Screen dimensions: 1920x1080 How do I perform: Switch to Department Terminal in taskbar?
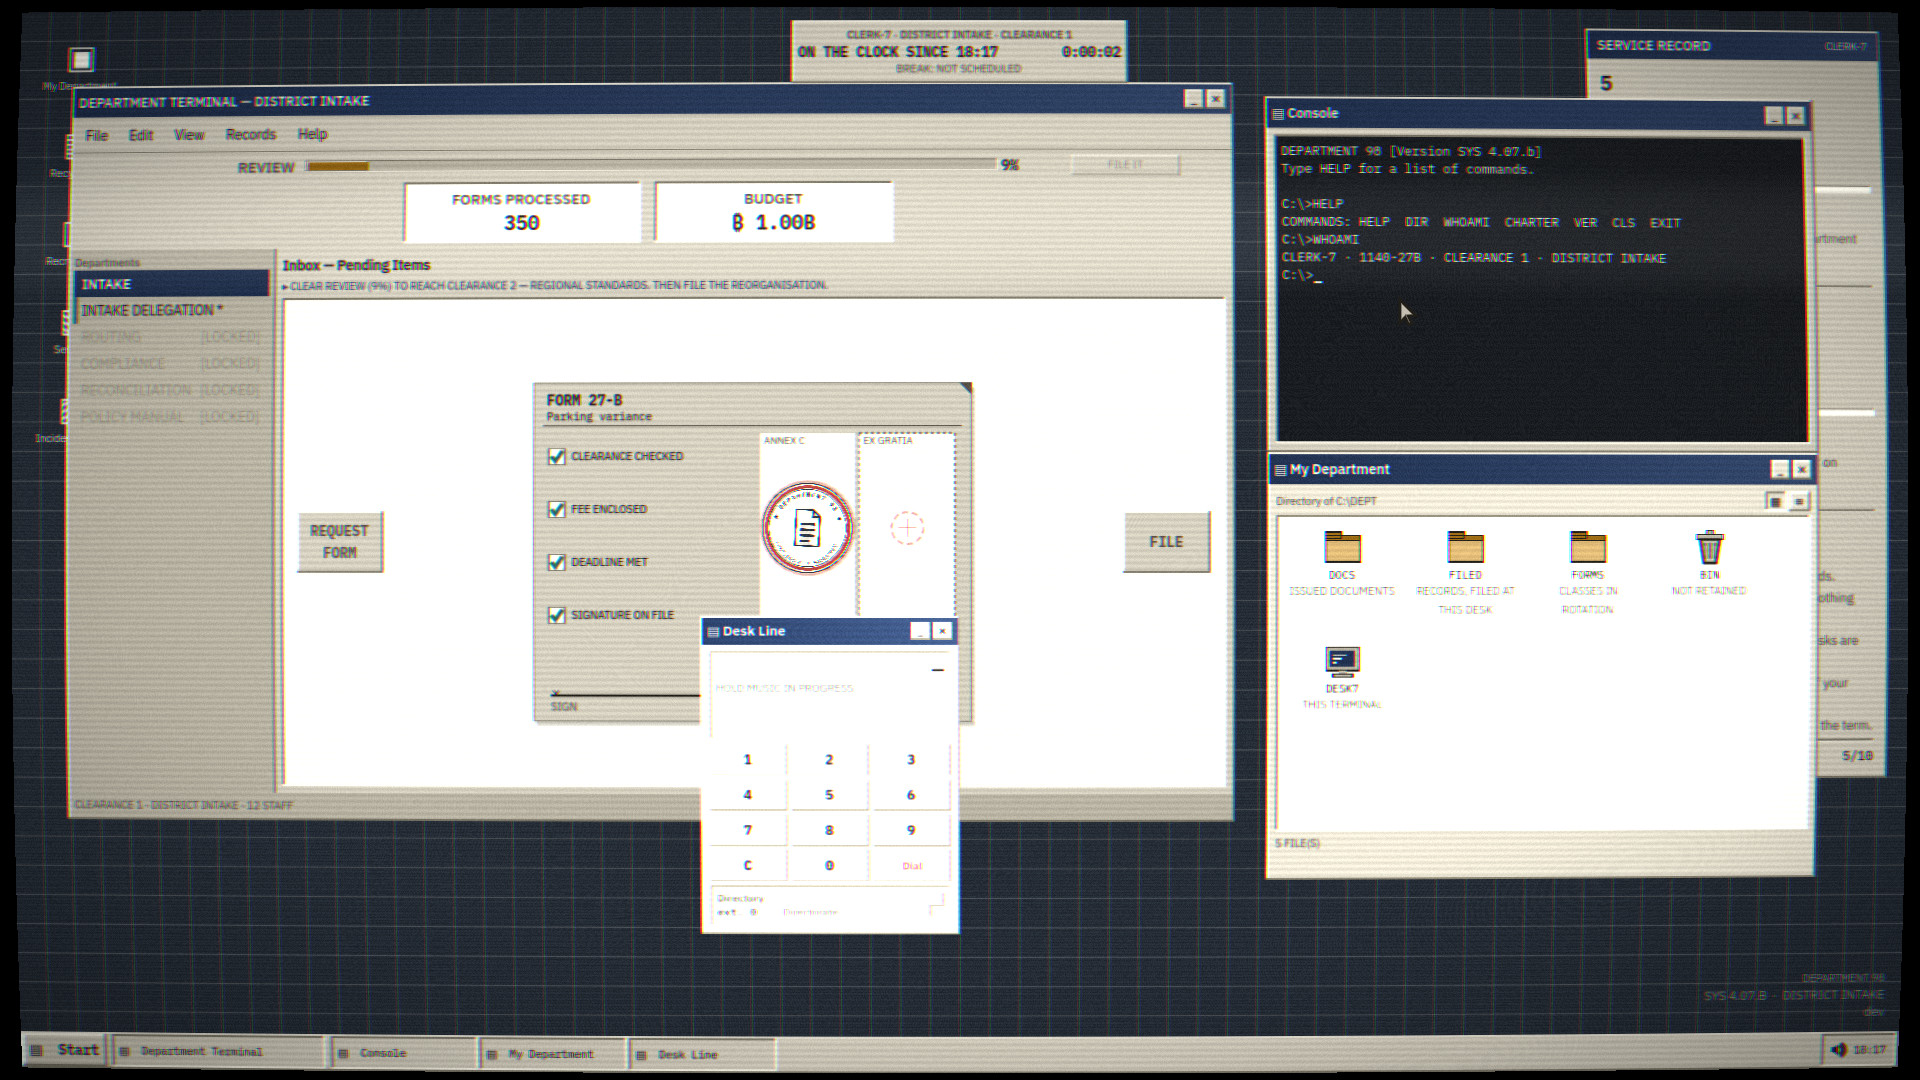pos(219,1052)
